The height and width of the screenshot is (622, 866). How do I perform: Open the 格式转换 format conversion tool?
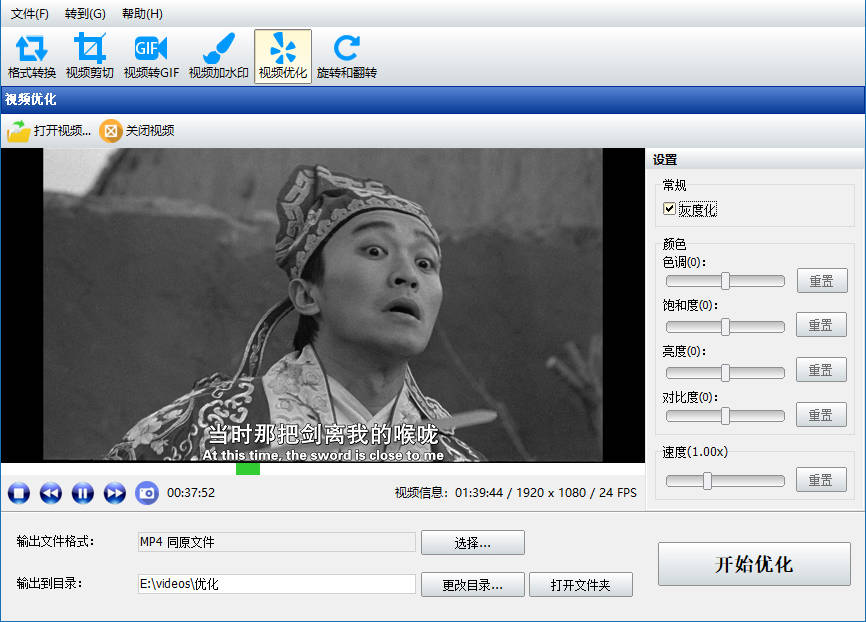point(32,56)
